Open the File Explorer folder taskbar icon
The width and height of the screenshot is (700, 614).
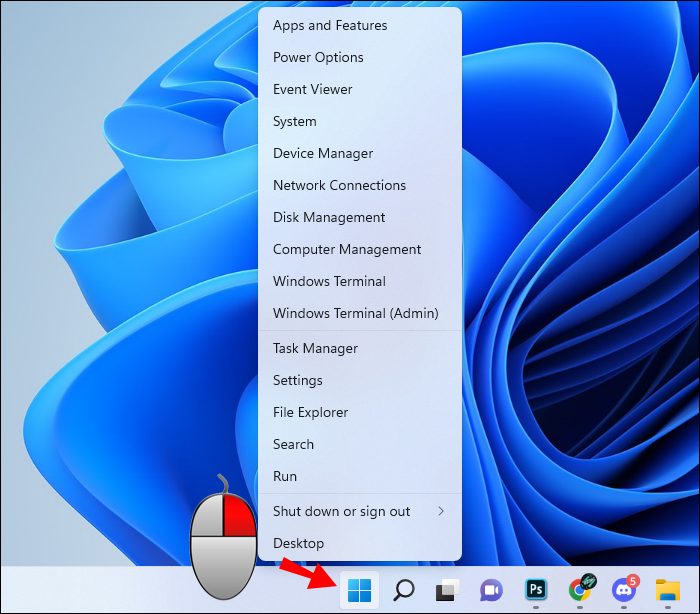point(667,591)
